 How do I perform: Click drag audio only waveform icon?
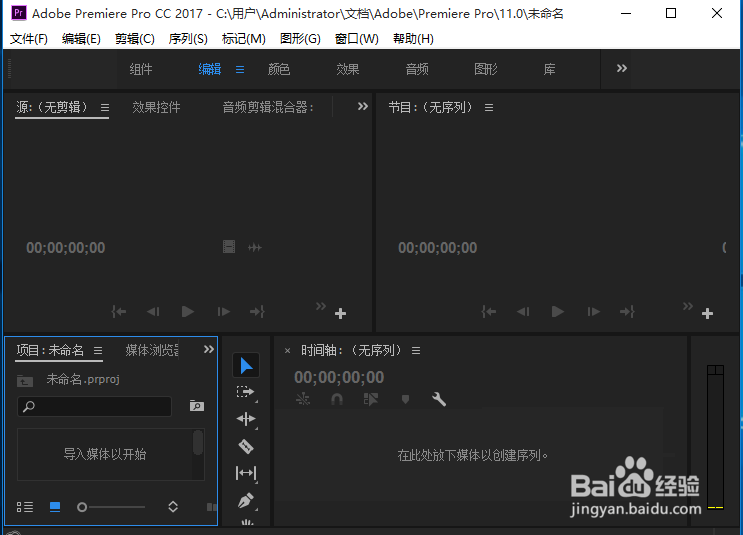click(x=255, y=247)
